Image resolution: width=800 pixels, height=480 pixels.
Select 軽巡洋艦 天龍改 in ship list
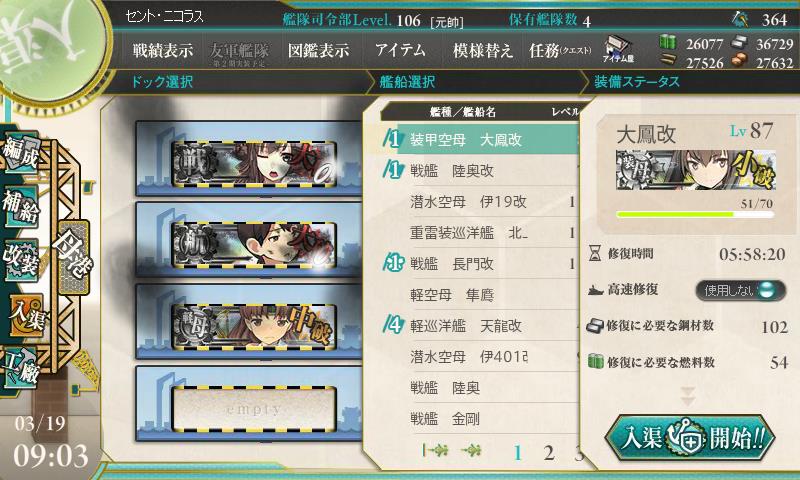point(482,325)
